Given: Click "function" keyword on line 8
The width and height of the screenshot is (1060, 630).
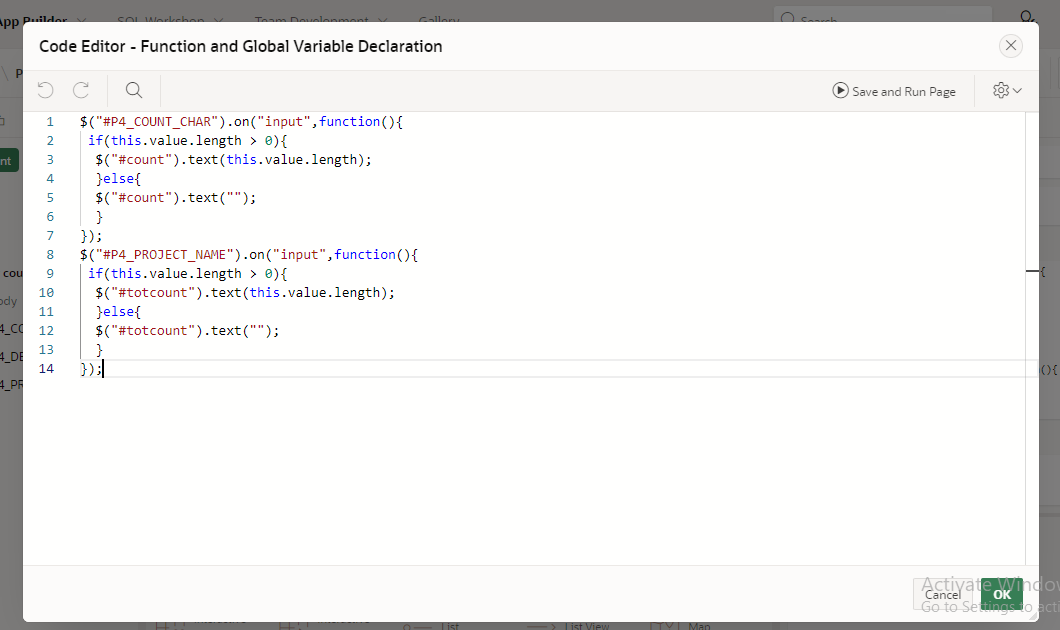Looking at the screenshot, I should click(x=365, y=255).
